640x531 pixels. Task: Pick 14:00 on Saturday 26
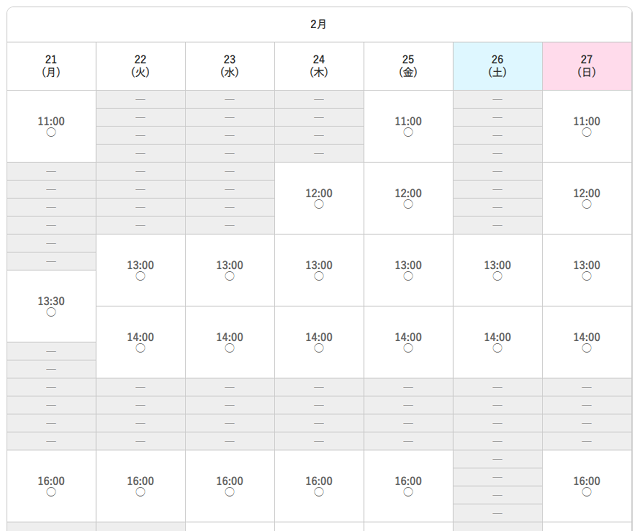498,342
